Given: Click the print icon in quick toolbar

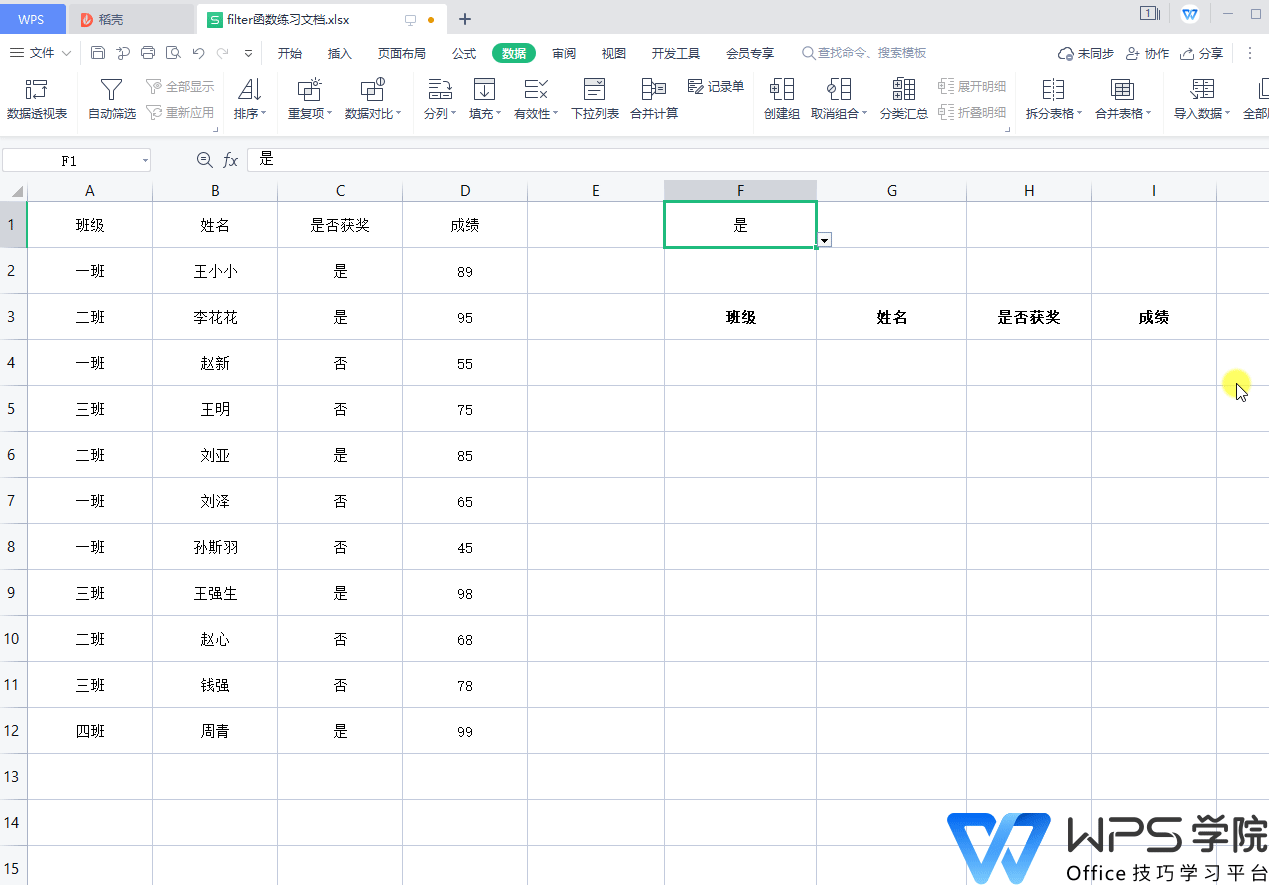Looking at the screenshot, I should tap(148, 53).
